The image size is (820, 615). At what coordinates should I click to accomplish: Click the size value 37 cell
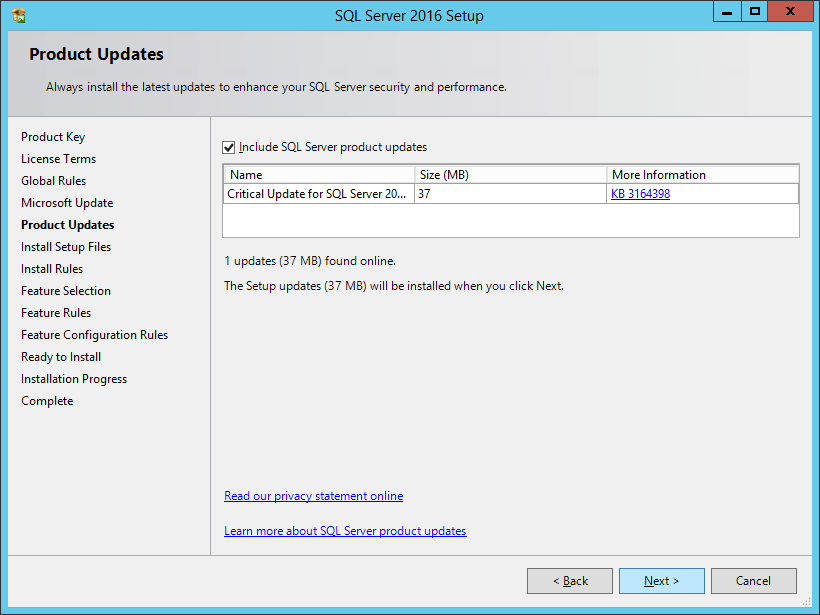coord(510,193)
